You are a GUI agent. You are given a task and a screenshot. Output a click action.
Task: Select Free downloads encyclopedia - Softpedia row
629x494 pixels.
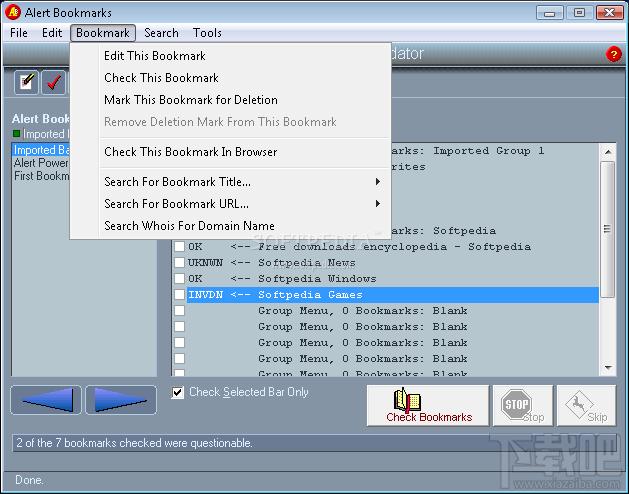pyautogui.click(x=393, y=246)
